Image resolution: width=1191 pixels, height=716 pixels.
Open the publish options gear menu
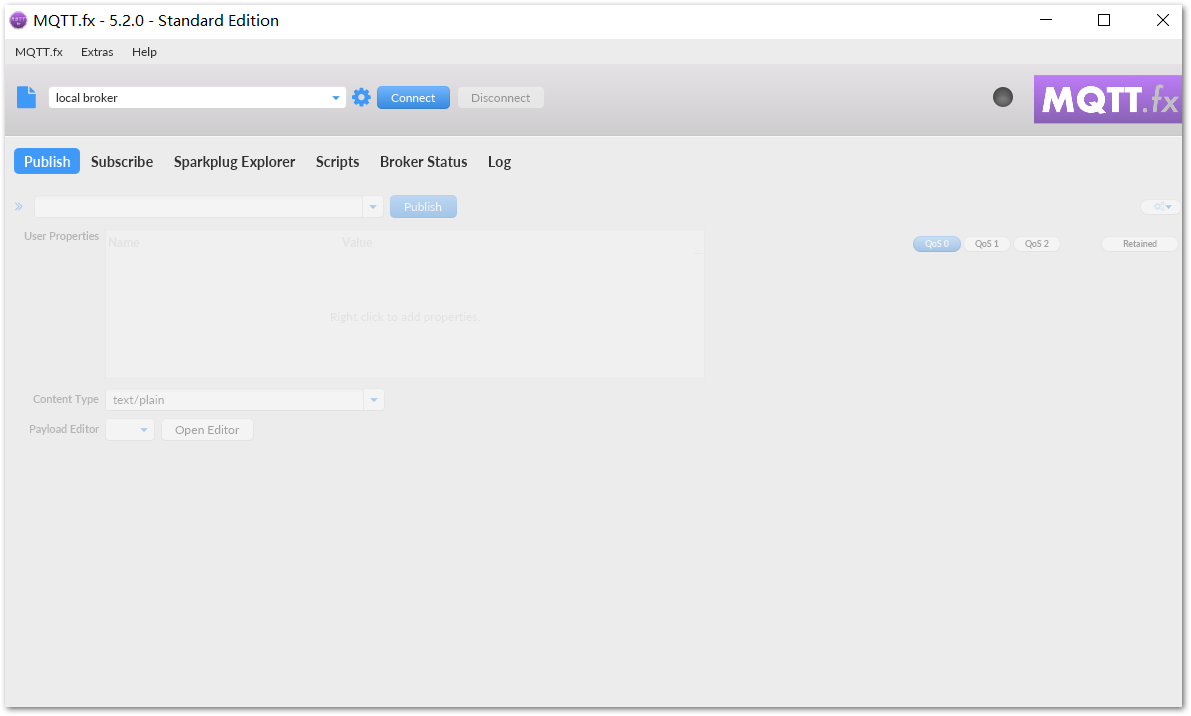click(1161, 207)
